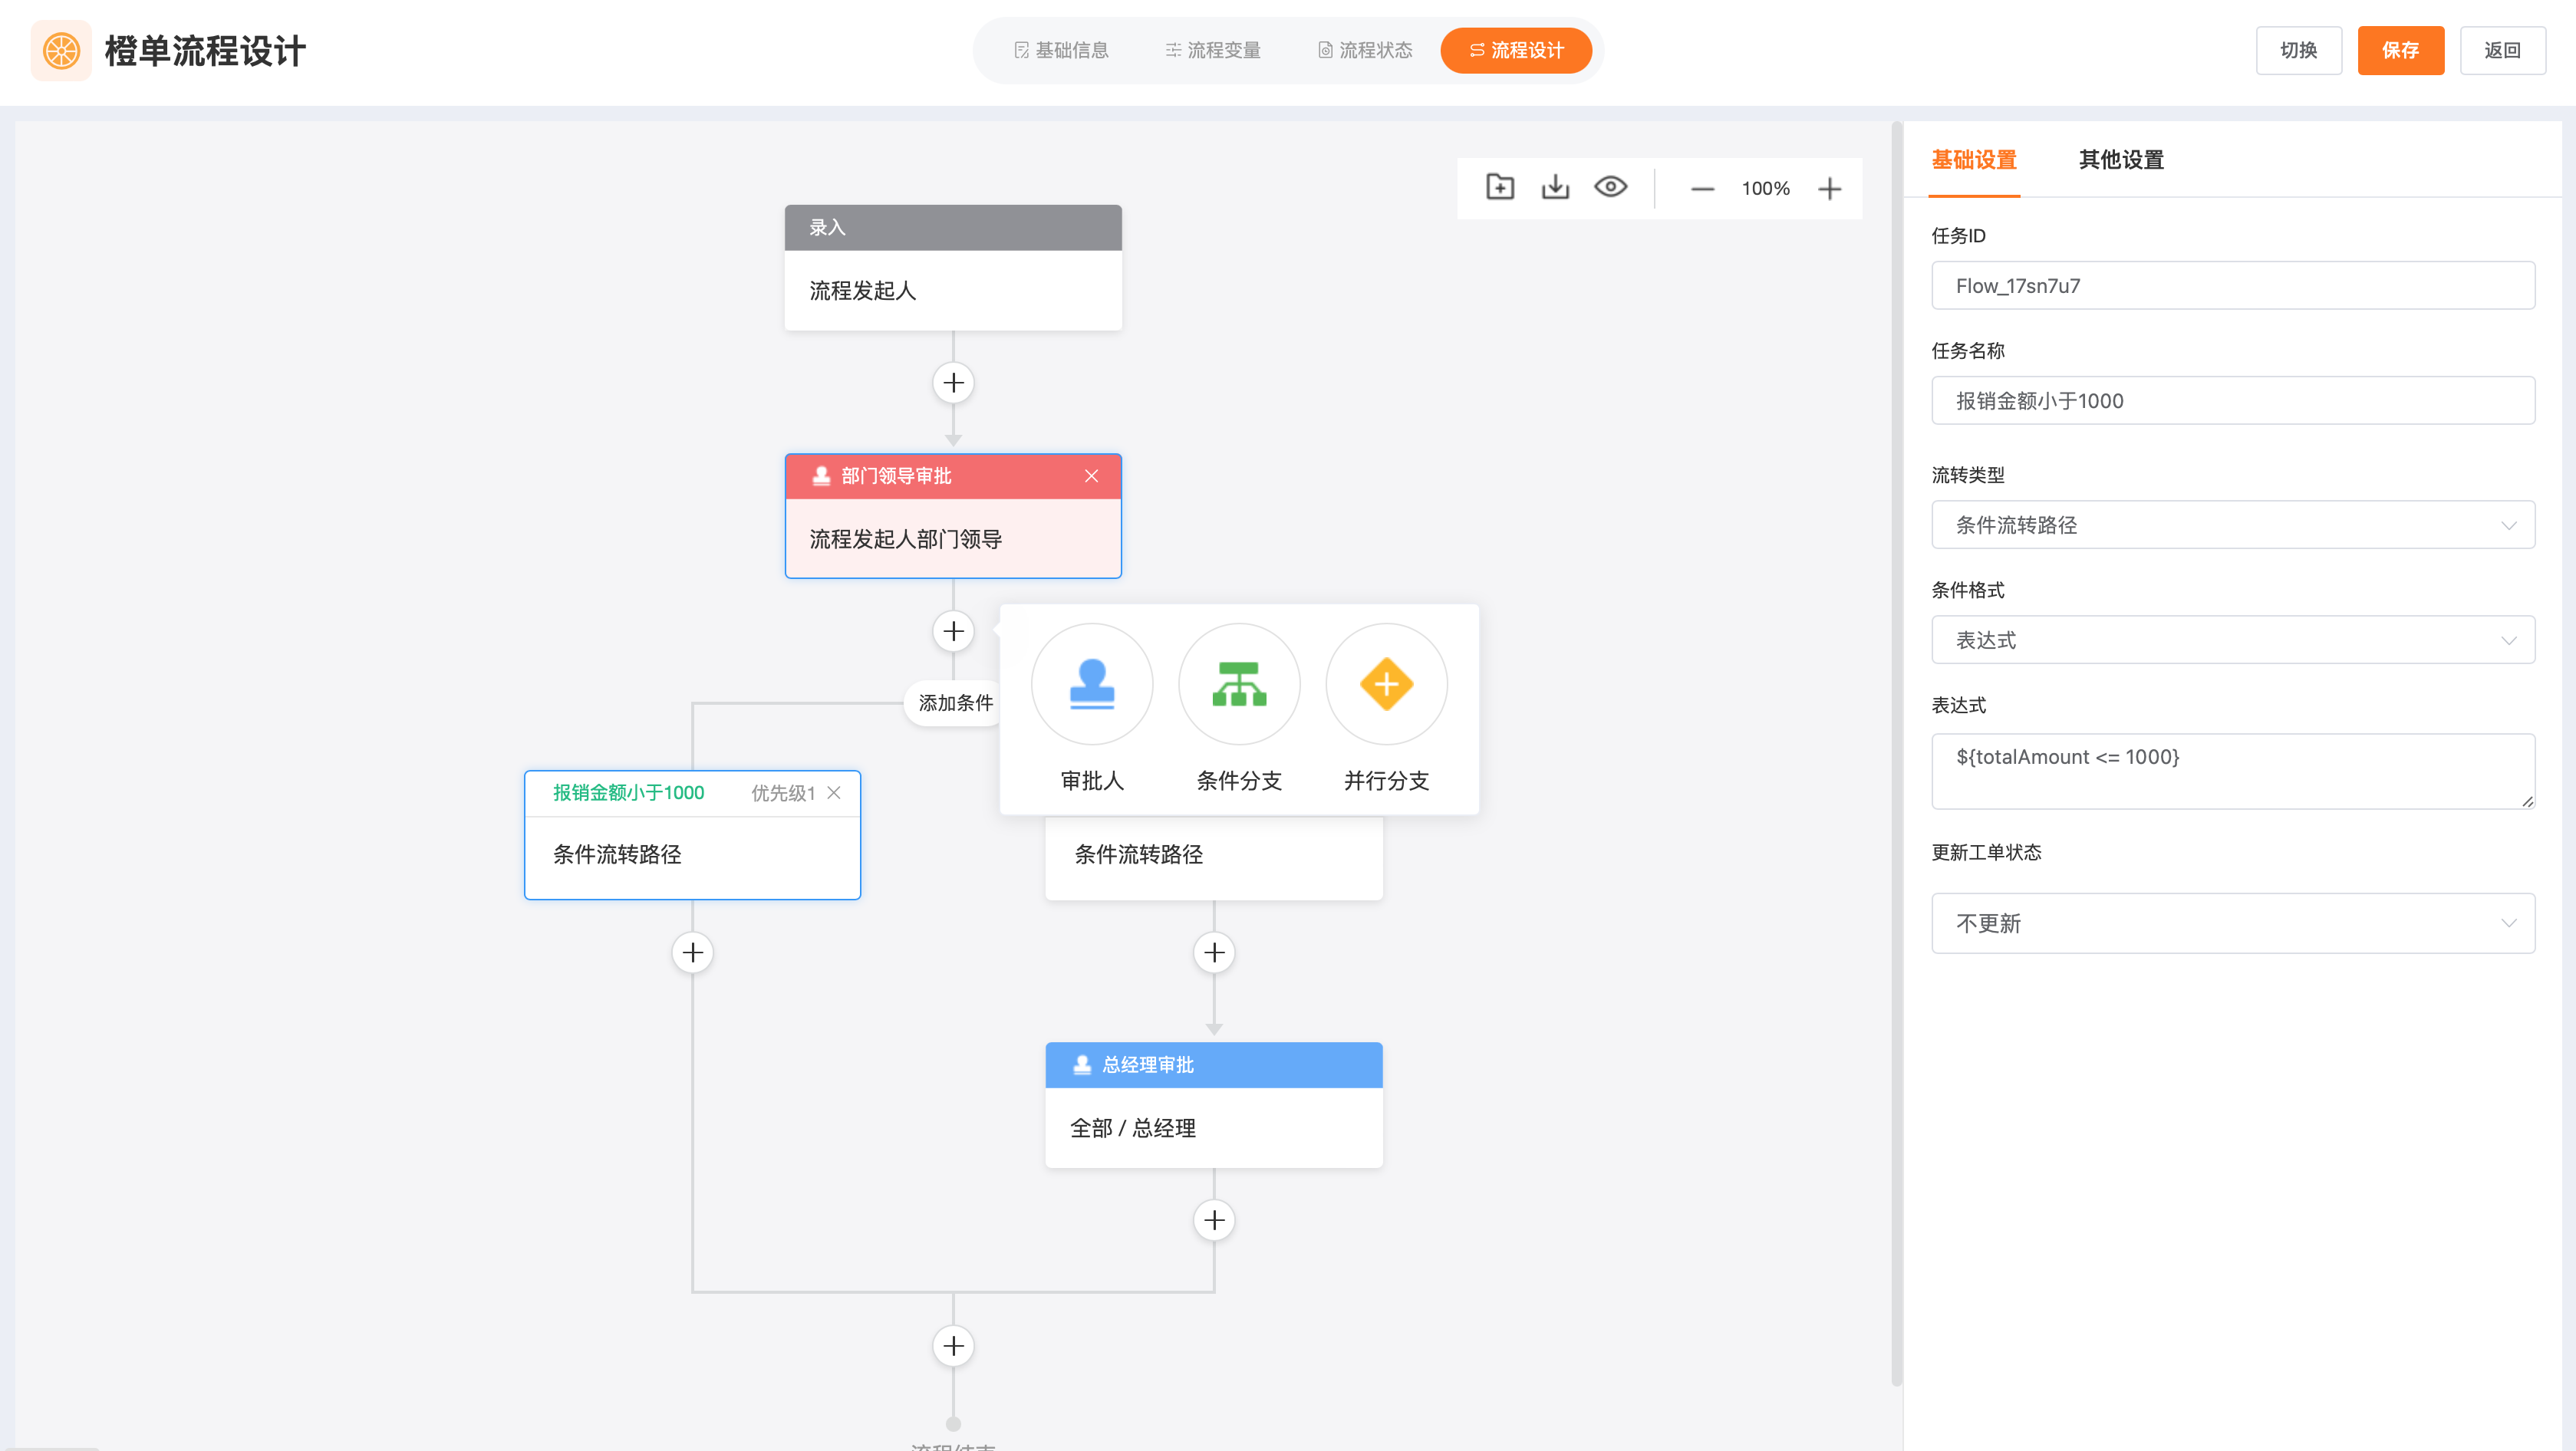Zoom out canvas with minus icon
The width and height of the screenshot is (2576, 1451).
coord(1701,188)
